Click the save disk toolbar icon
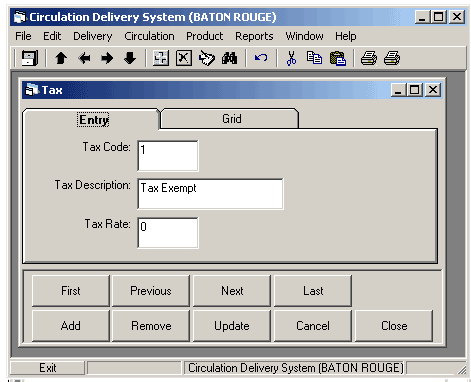This screenshot has width=471, height=382. click(x=29, y=58)
